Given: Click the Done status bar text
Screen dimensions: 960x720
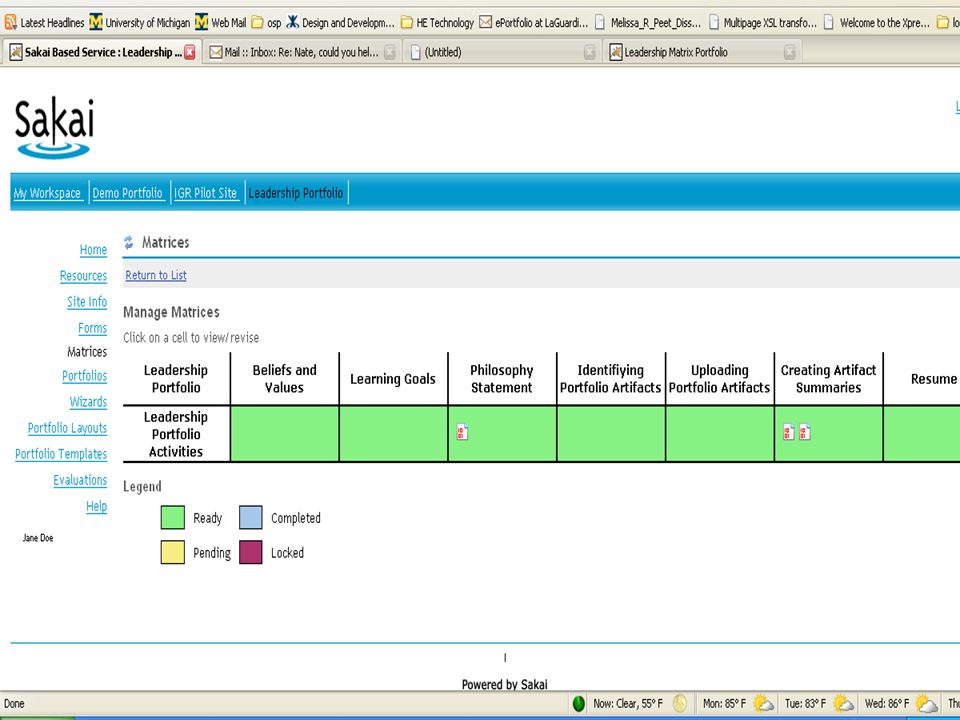Looking at the screenshot, I should point(14,703).
